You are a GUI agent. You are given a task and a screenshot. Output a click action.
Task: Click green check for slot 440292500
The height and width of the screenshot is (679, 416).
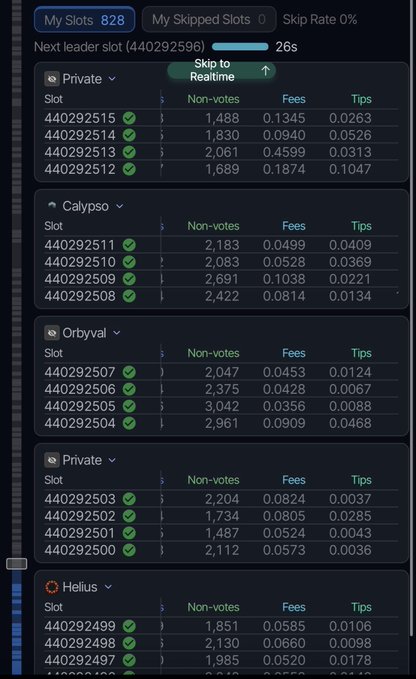(x=129, y=550)
